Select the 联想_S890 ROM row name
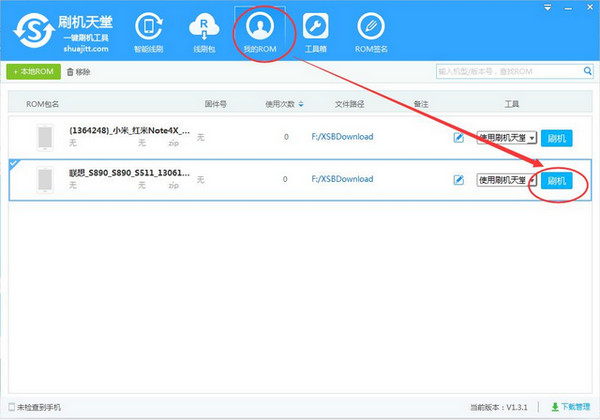Viewport: 600px width, 420px height. click(x=129, y=173)
